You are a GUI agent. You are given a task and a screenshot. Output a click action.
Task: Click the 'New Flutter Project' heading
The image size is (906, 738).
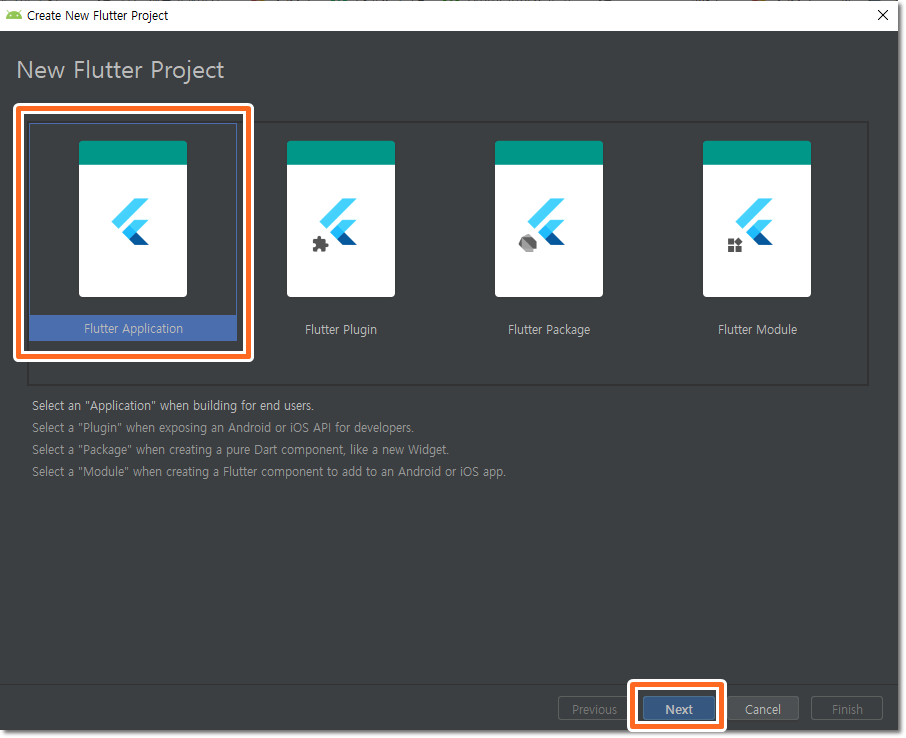tap(120, 70)
